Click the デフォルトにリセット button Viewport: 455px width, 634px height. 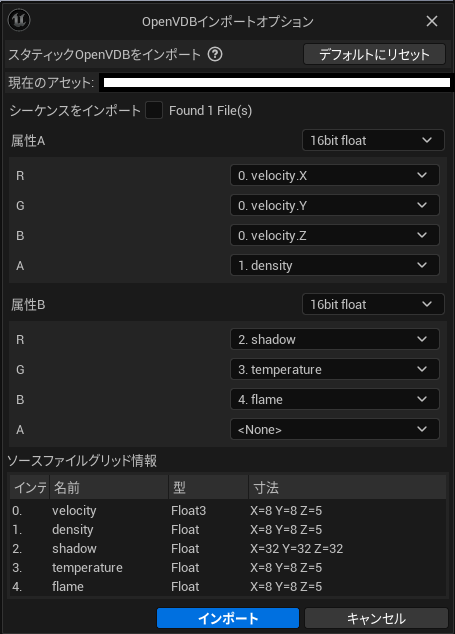pos(374,54)
